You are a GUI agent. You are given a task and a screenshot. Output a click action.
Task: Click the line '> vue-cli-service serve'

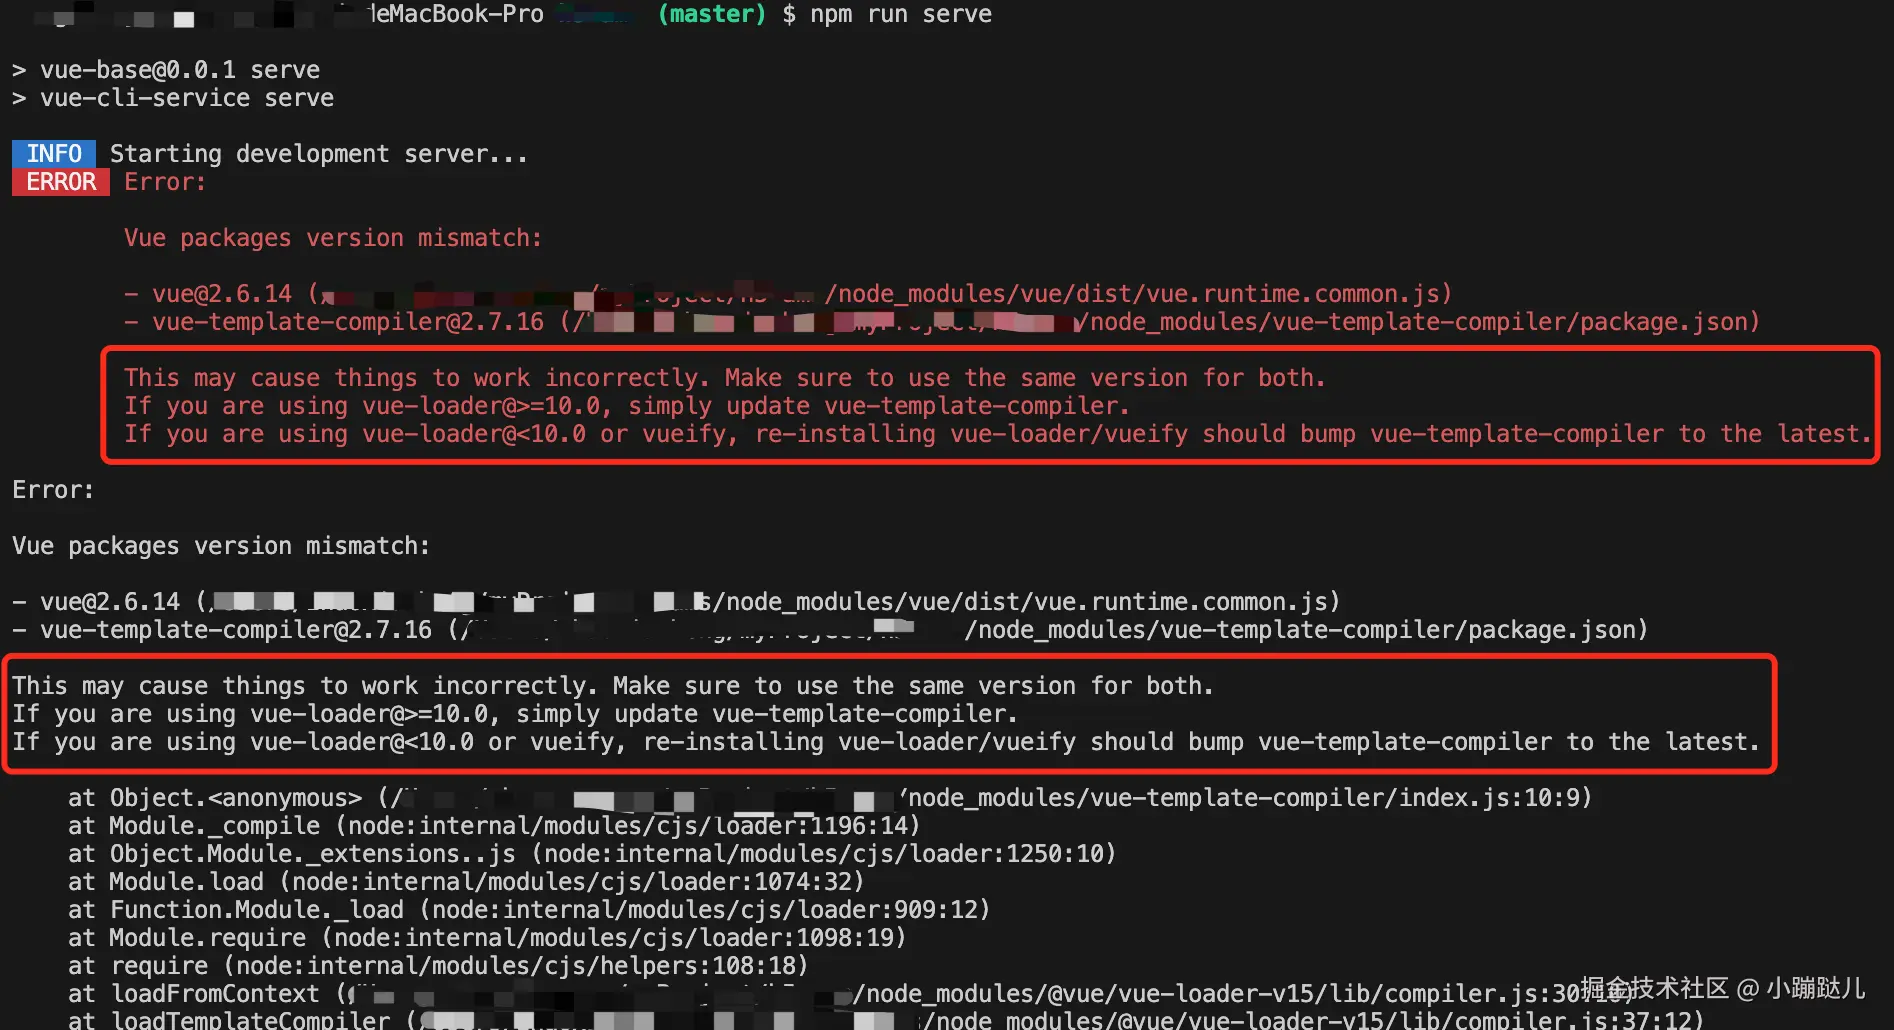173,98
